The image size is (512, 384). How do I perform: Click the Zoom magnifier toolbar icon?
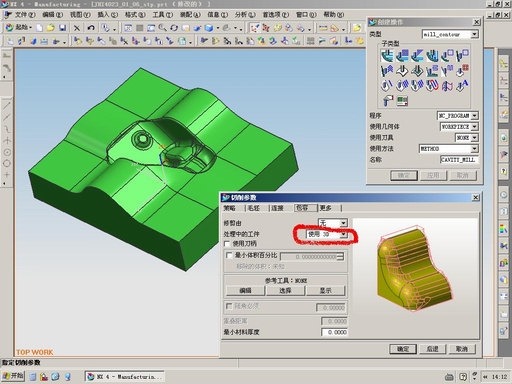pyautogui.click(x=162, y=28)
